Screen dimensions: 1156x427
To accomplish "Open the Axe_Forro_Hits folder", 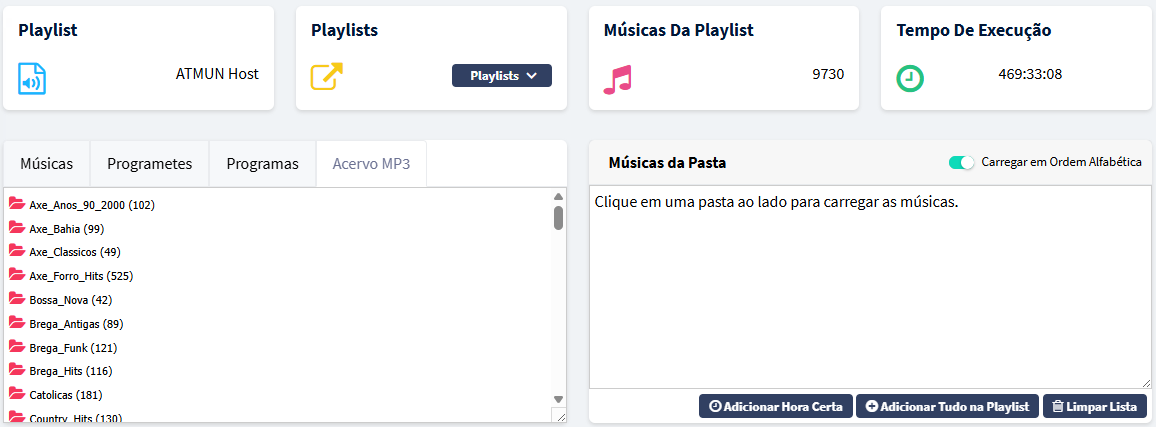I will pos(81,276).
